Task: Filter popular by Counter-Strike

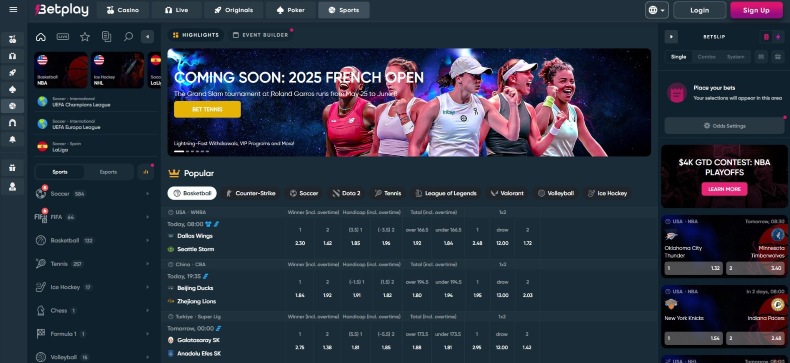Action: click(251, 193)
